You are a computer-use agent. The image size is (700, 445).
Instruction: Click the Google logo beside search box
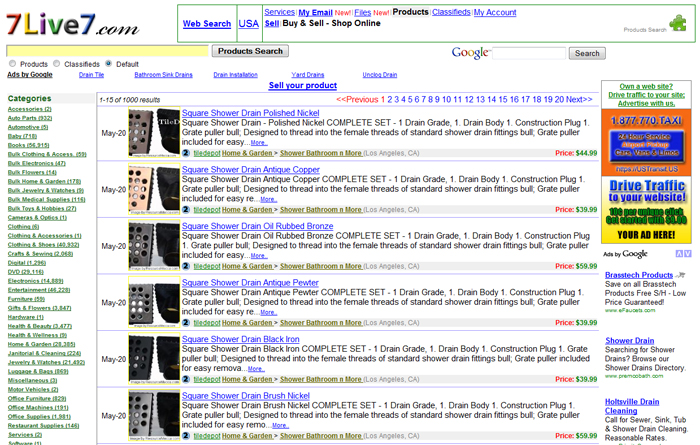(x=470, y=53)
